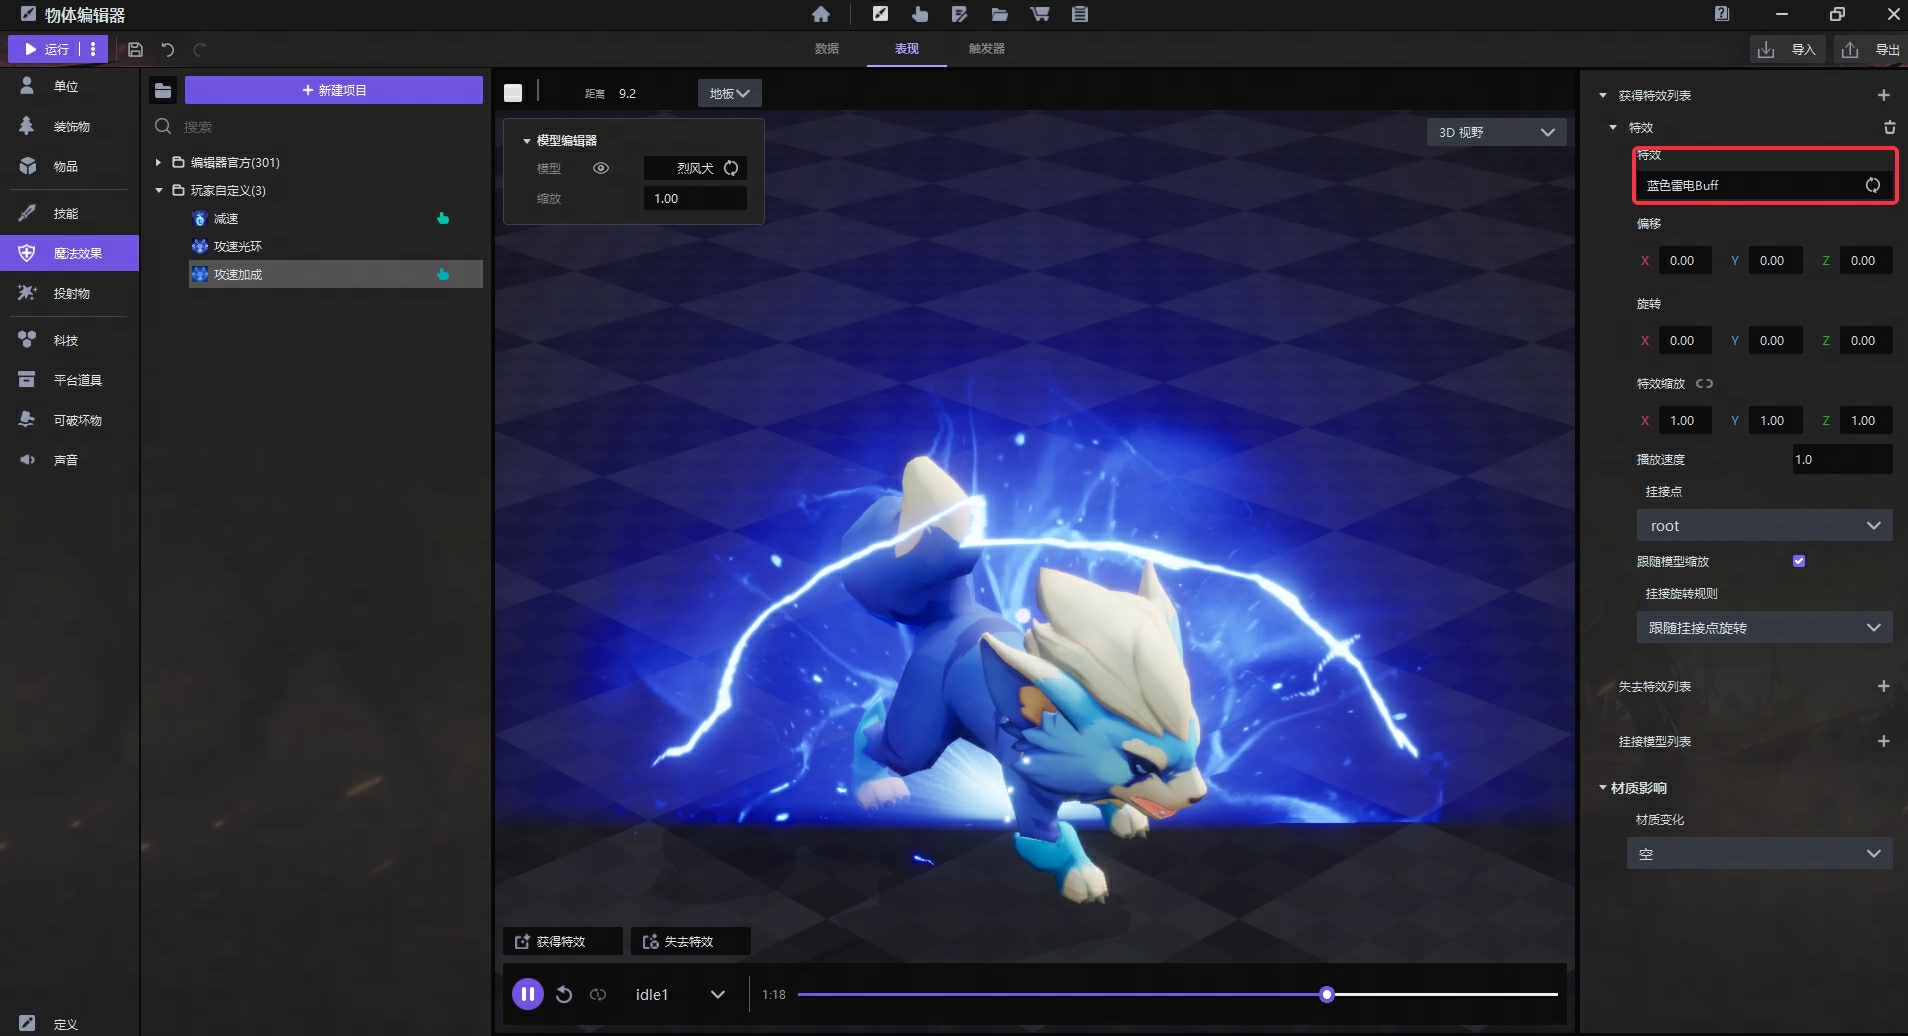This screenshot has height=1036, width=1908.
Task: Toggle model visibility eye icon
Action: (601, 168)
